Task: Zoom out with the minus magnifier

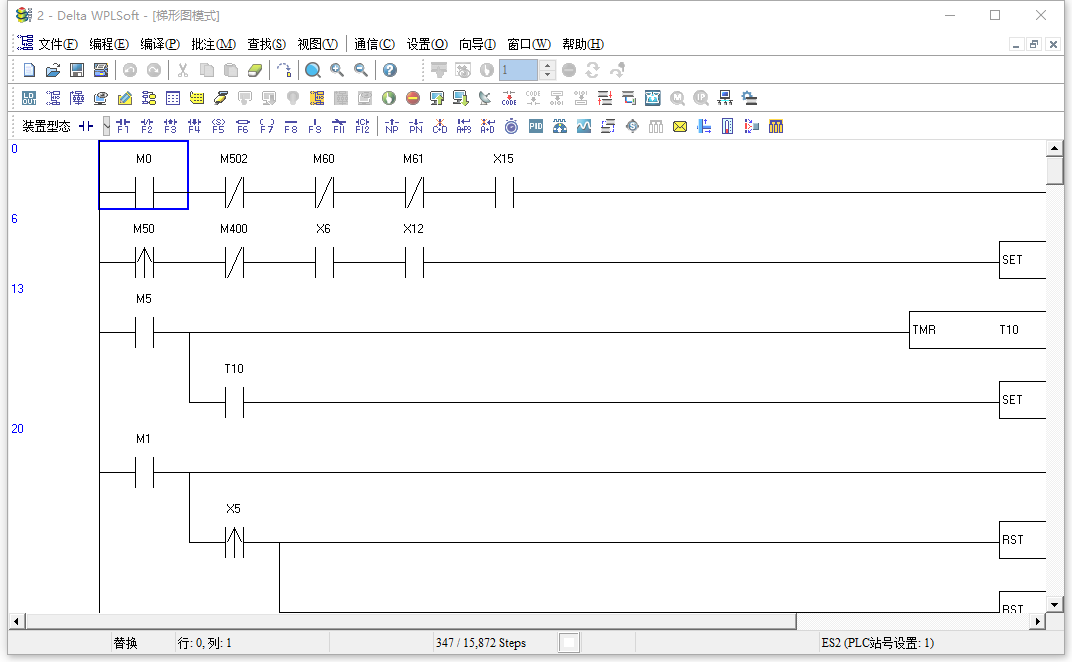Action: (361, 70)
